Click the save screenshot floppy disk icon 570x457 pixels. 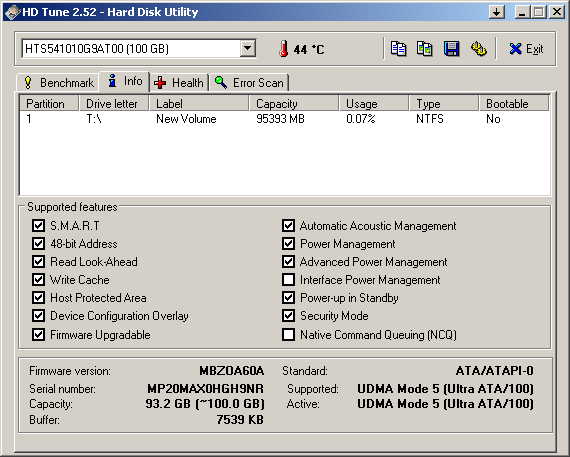(451, 49)
